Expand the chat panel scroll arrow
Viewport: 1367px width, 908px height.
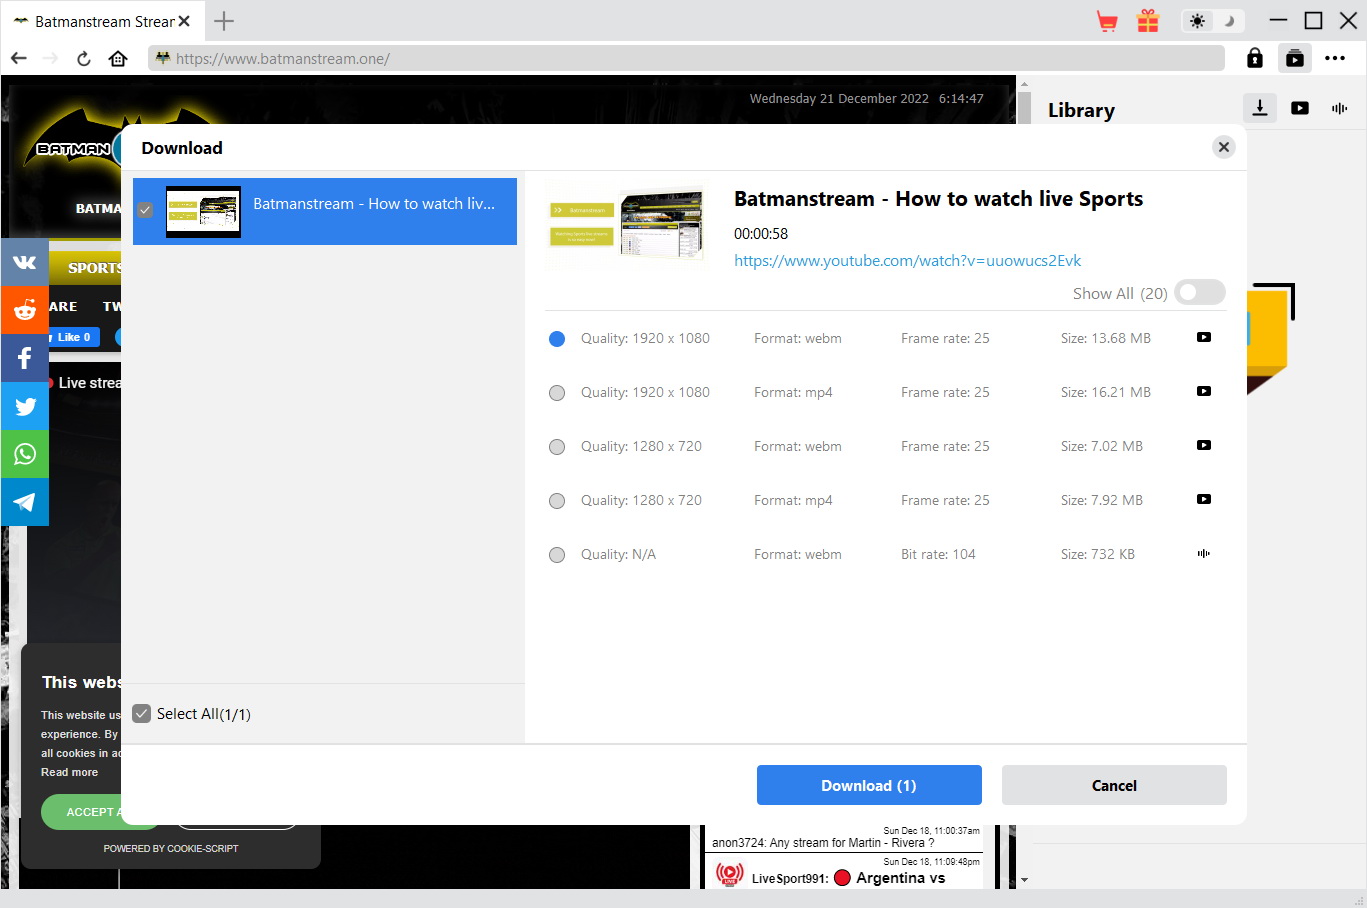(x=1023, y=879)
